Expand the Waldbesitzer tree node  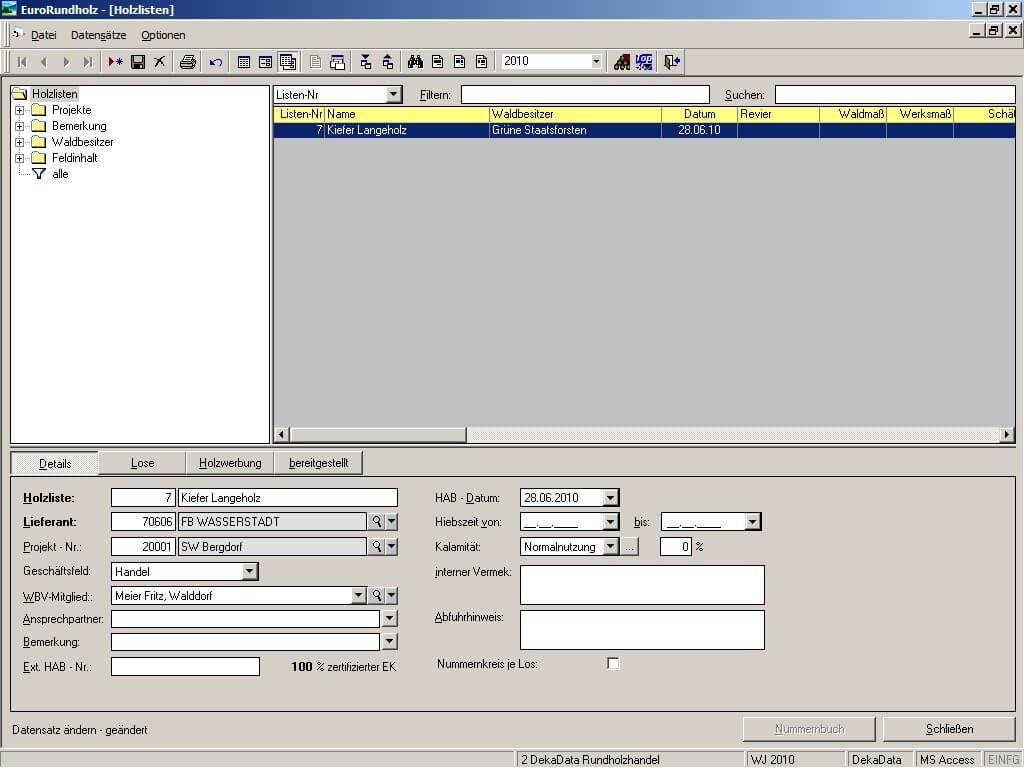tap(19, 142)
